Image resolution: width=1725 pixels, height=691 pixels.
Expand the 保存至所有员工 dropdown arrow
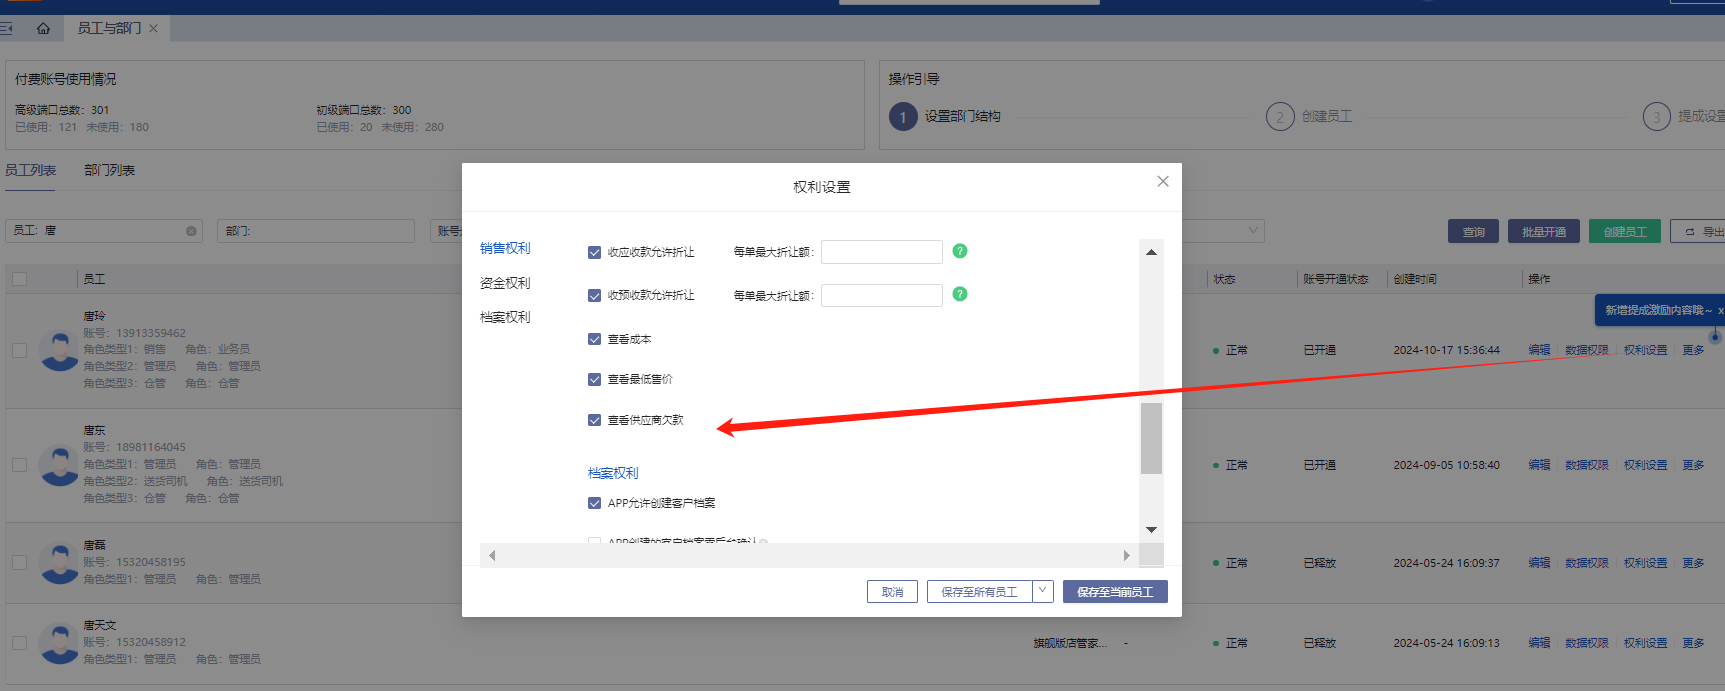click(1042, 591)
